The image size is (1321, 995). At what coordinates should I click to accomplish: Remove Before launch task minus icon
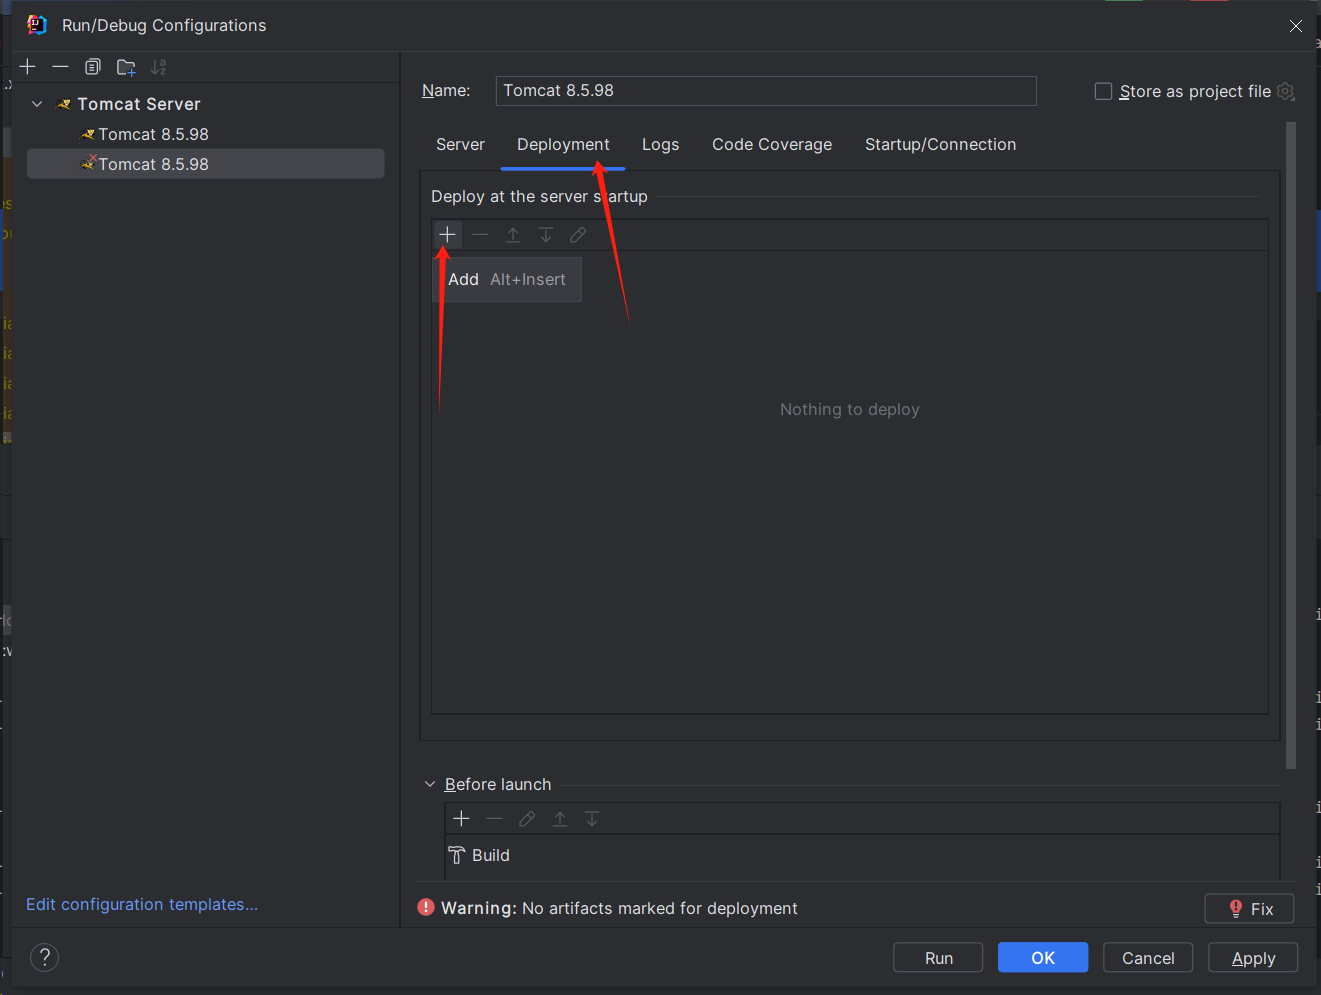494,819
